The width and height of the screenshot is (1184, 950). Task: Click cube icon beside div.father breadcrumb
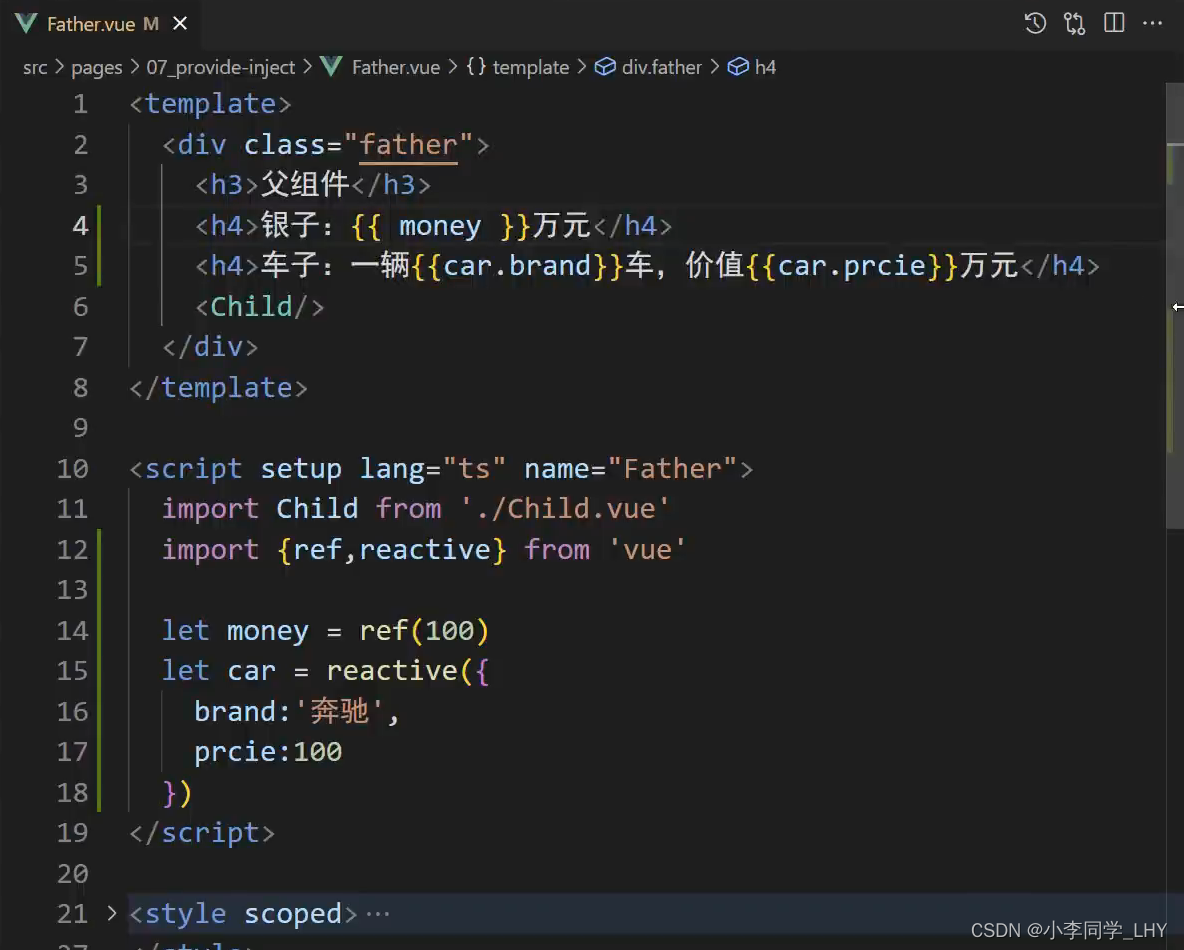[x=605, y=67]
